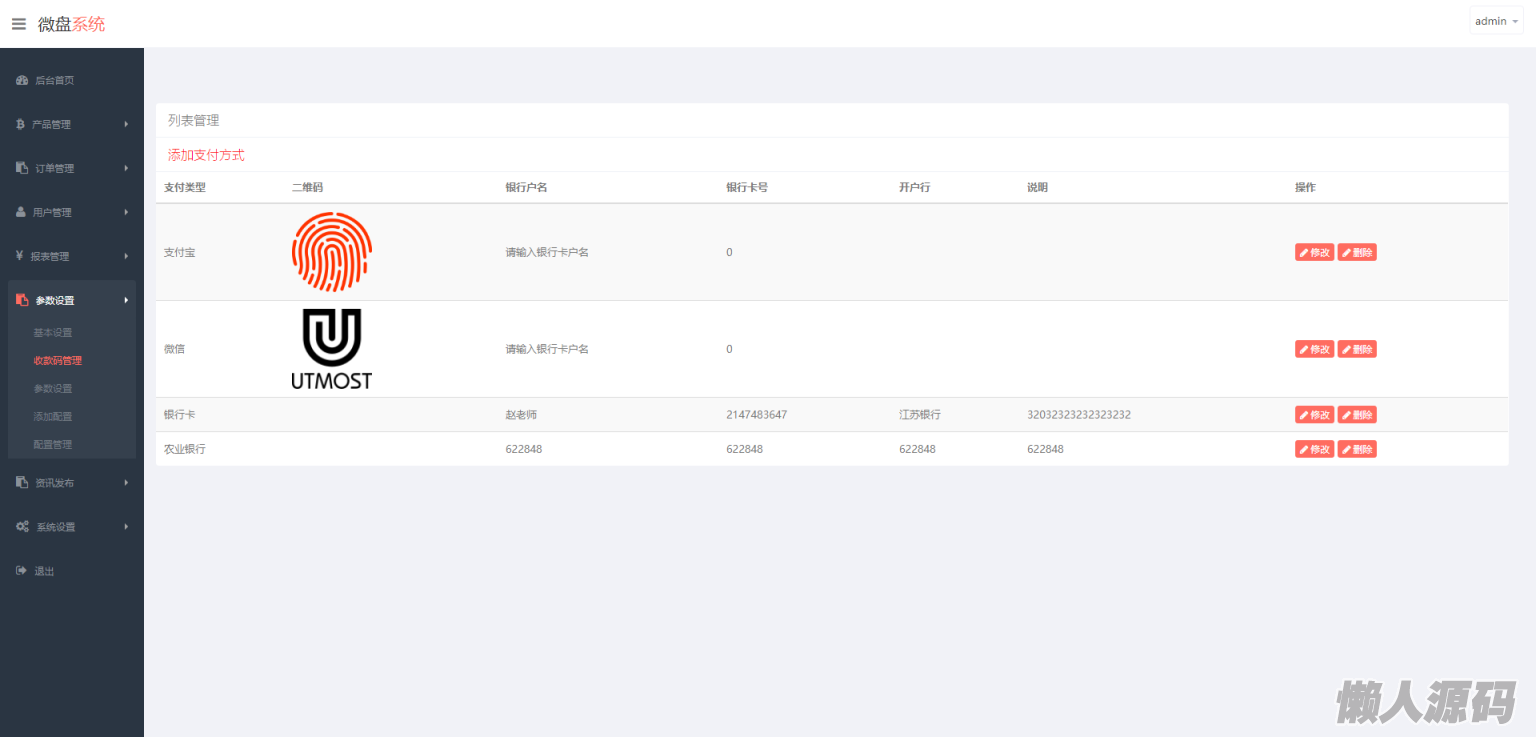The image size is (1536, 737).
Task: Click the logout icon beside 退出
Action: pos(21,570)
